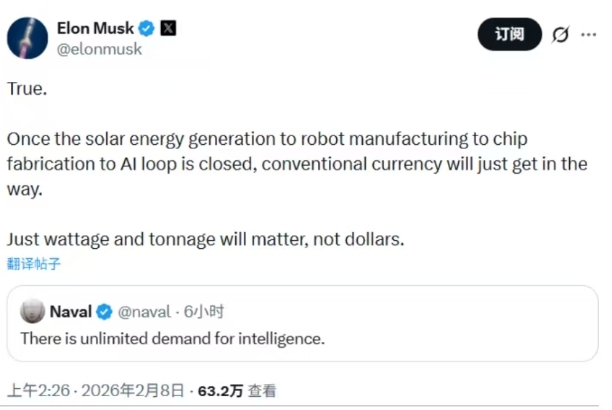Click Naval's small profile avatar
The image size is (612, 410).
(33, 311)
